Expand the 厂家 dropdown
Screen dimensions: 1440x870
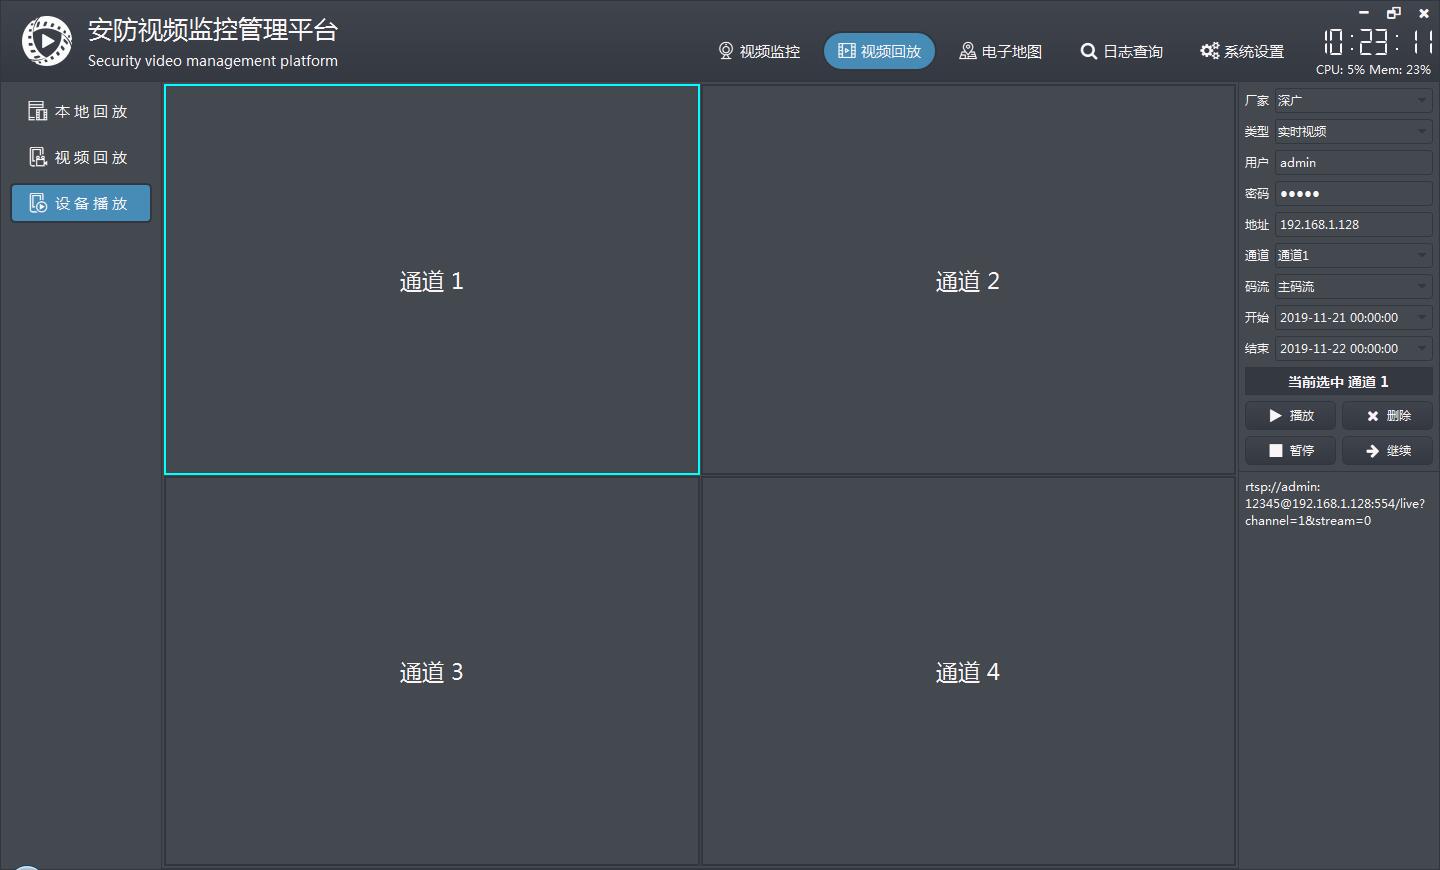[1354, 100]
